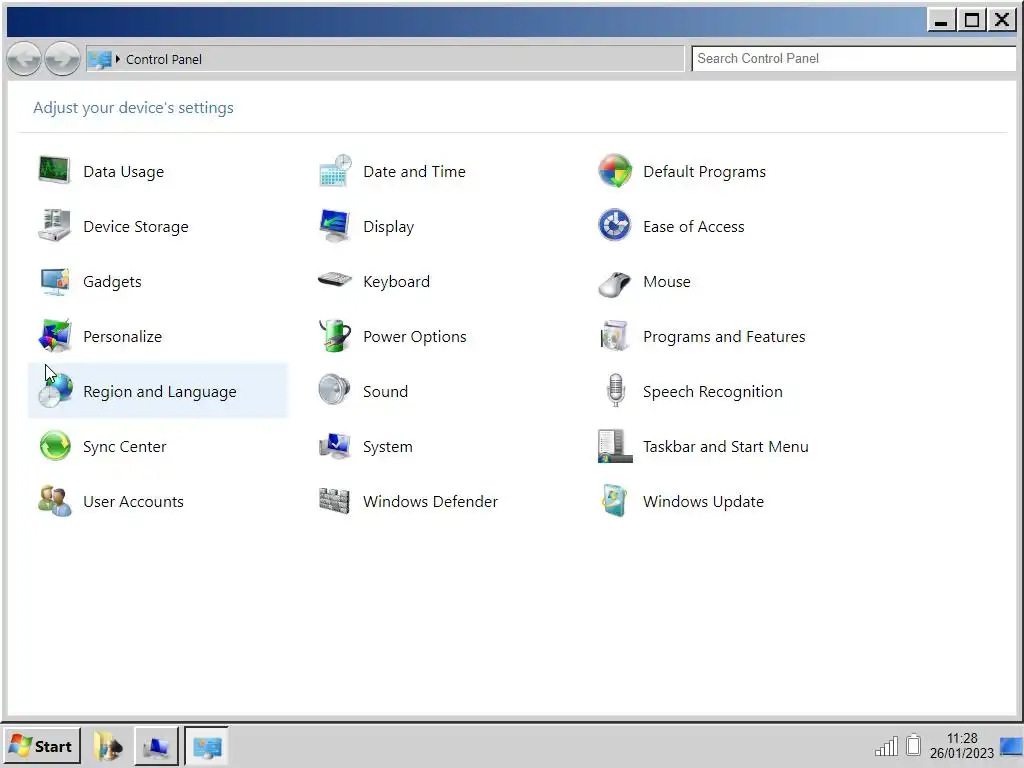Click the Speech Recognition microphone icon

click(x=615, y=391)
